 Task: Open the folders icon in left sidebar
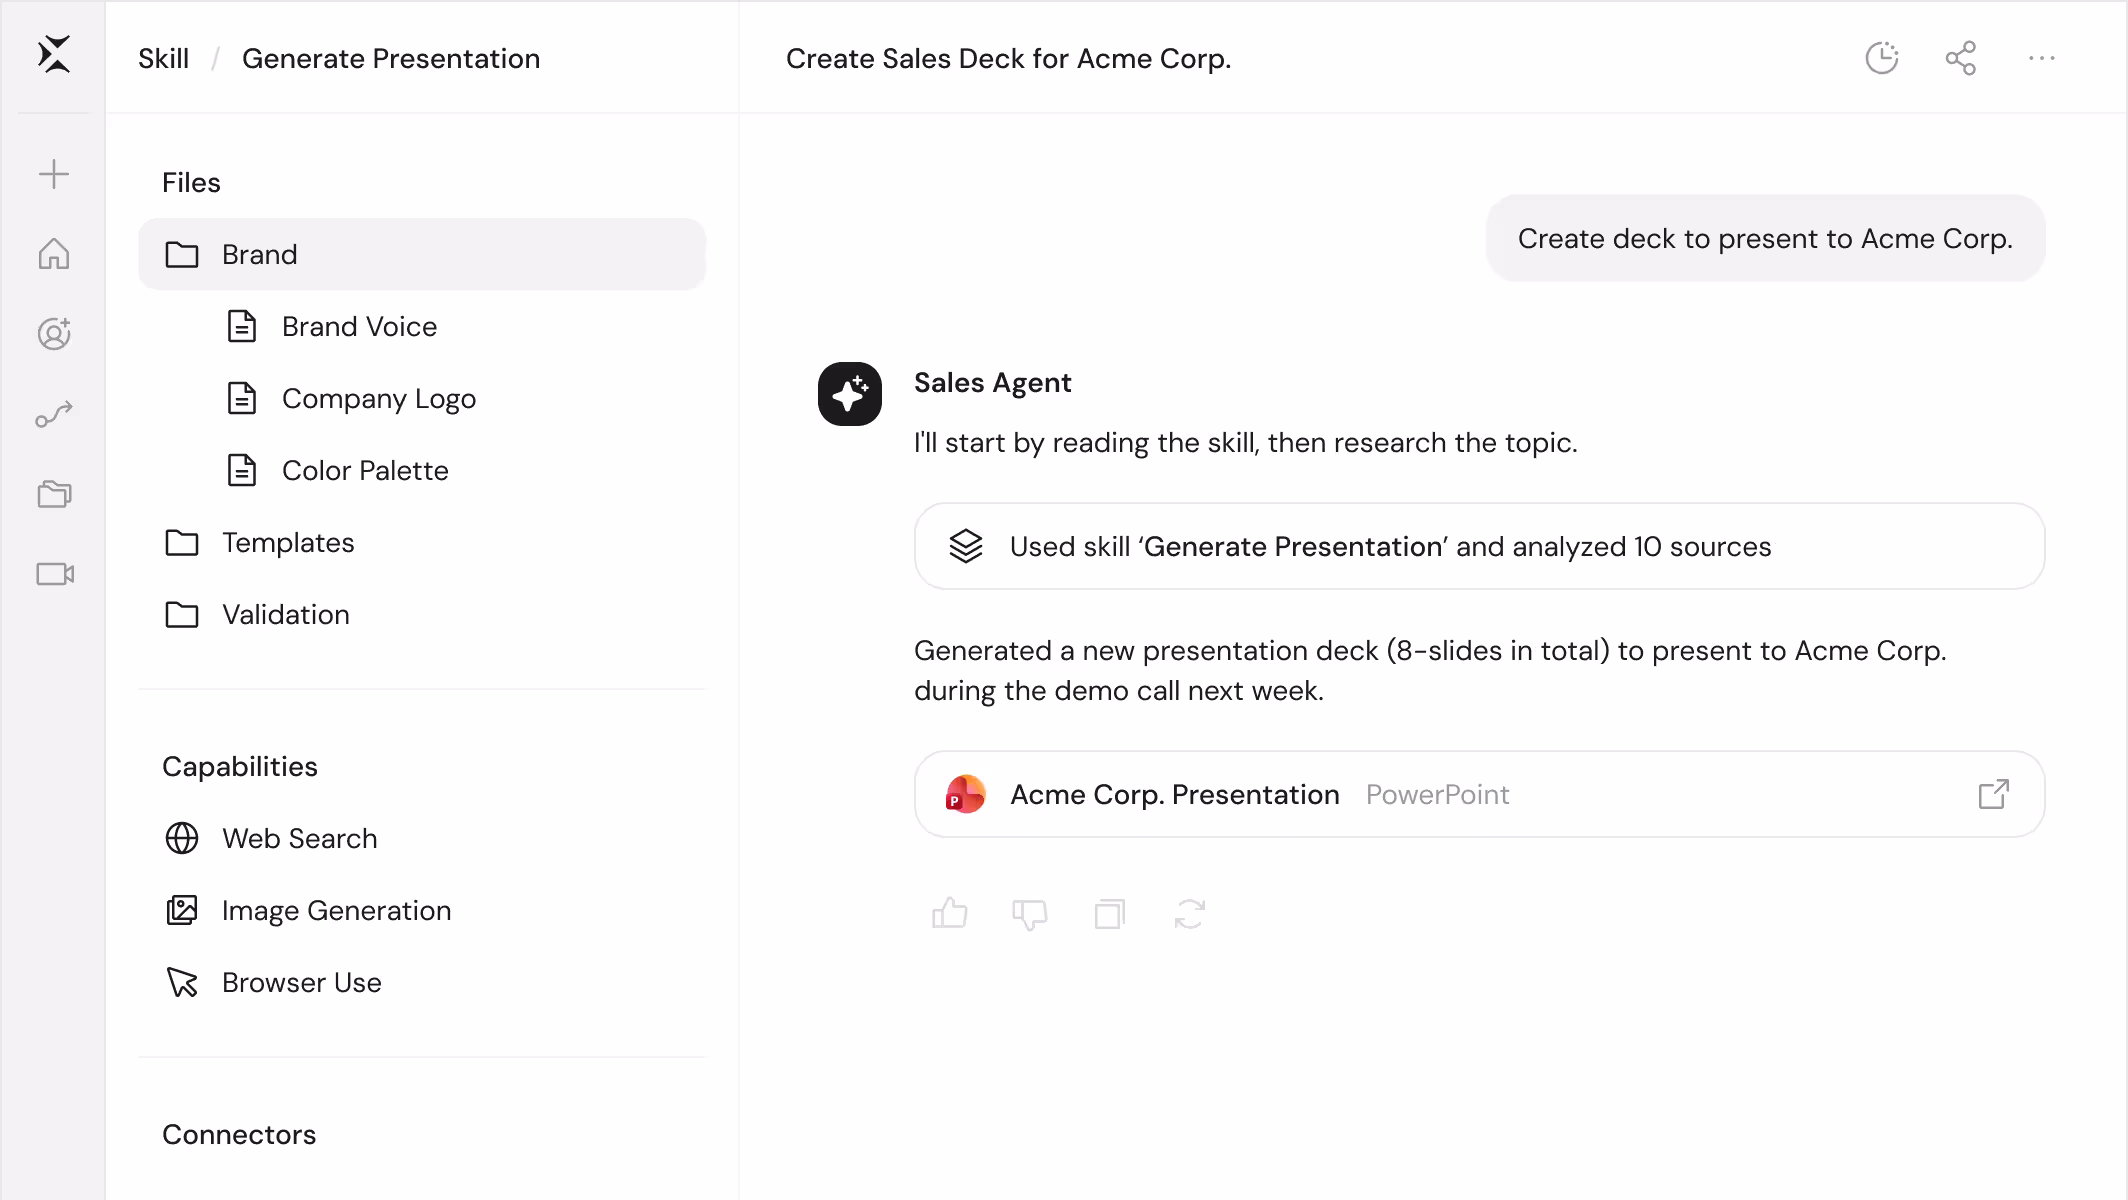54,494
